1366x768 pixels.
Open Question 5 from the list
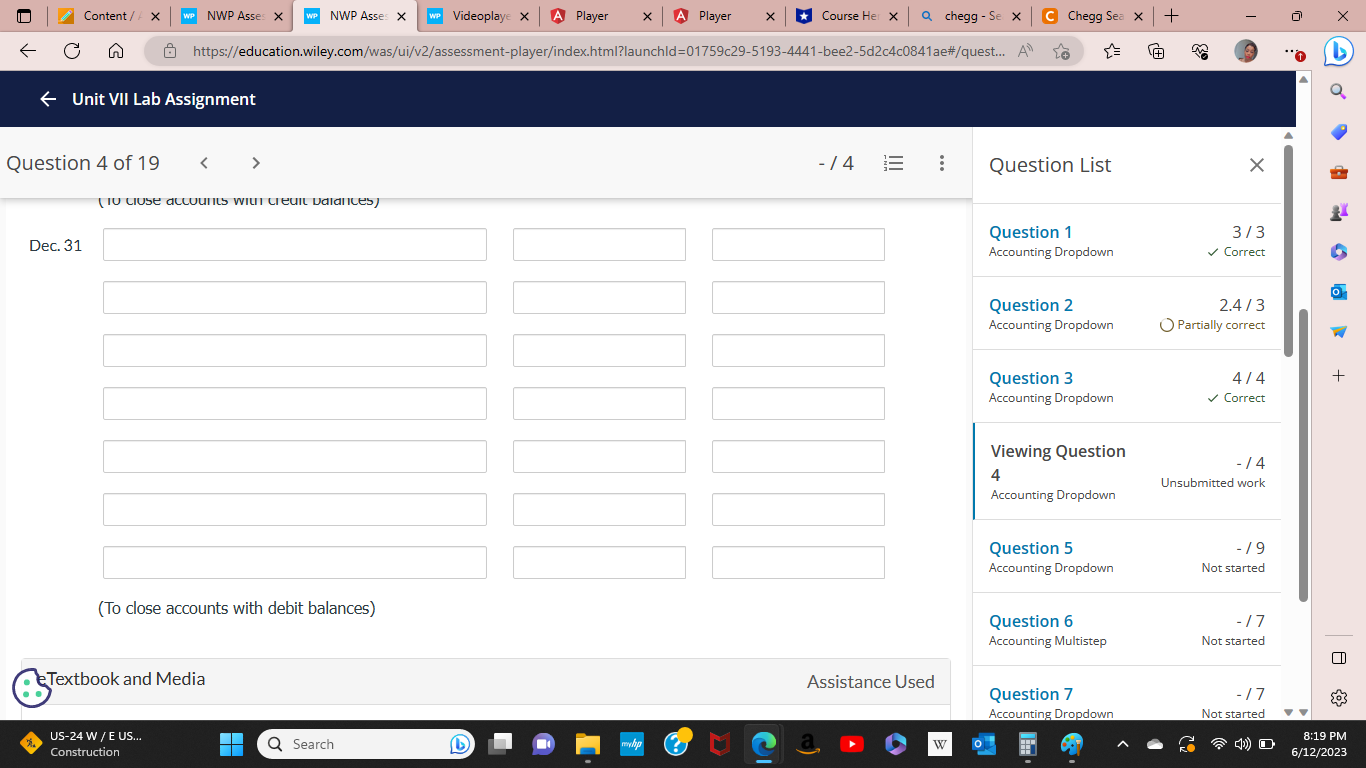[1030, 548]
